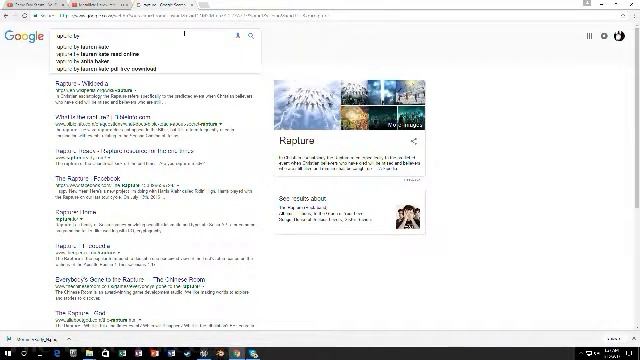
Task: Click the 'Rapture' knowledge panel title
Action: coord(297,141)
